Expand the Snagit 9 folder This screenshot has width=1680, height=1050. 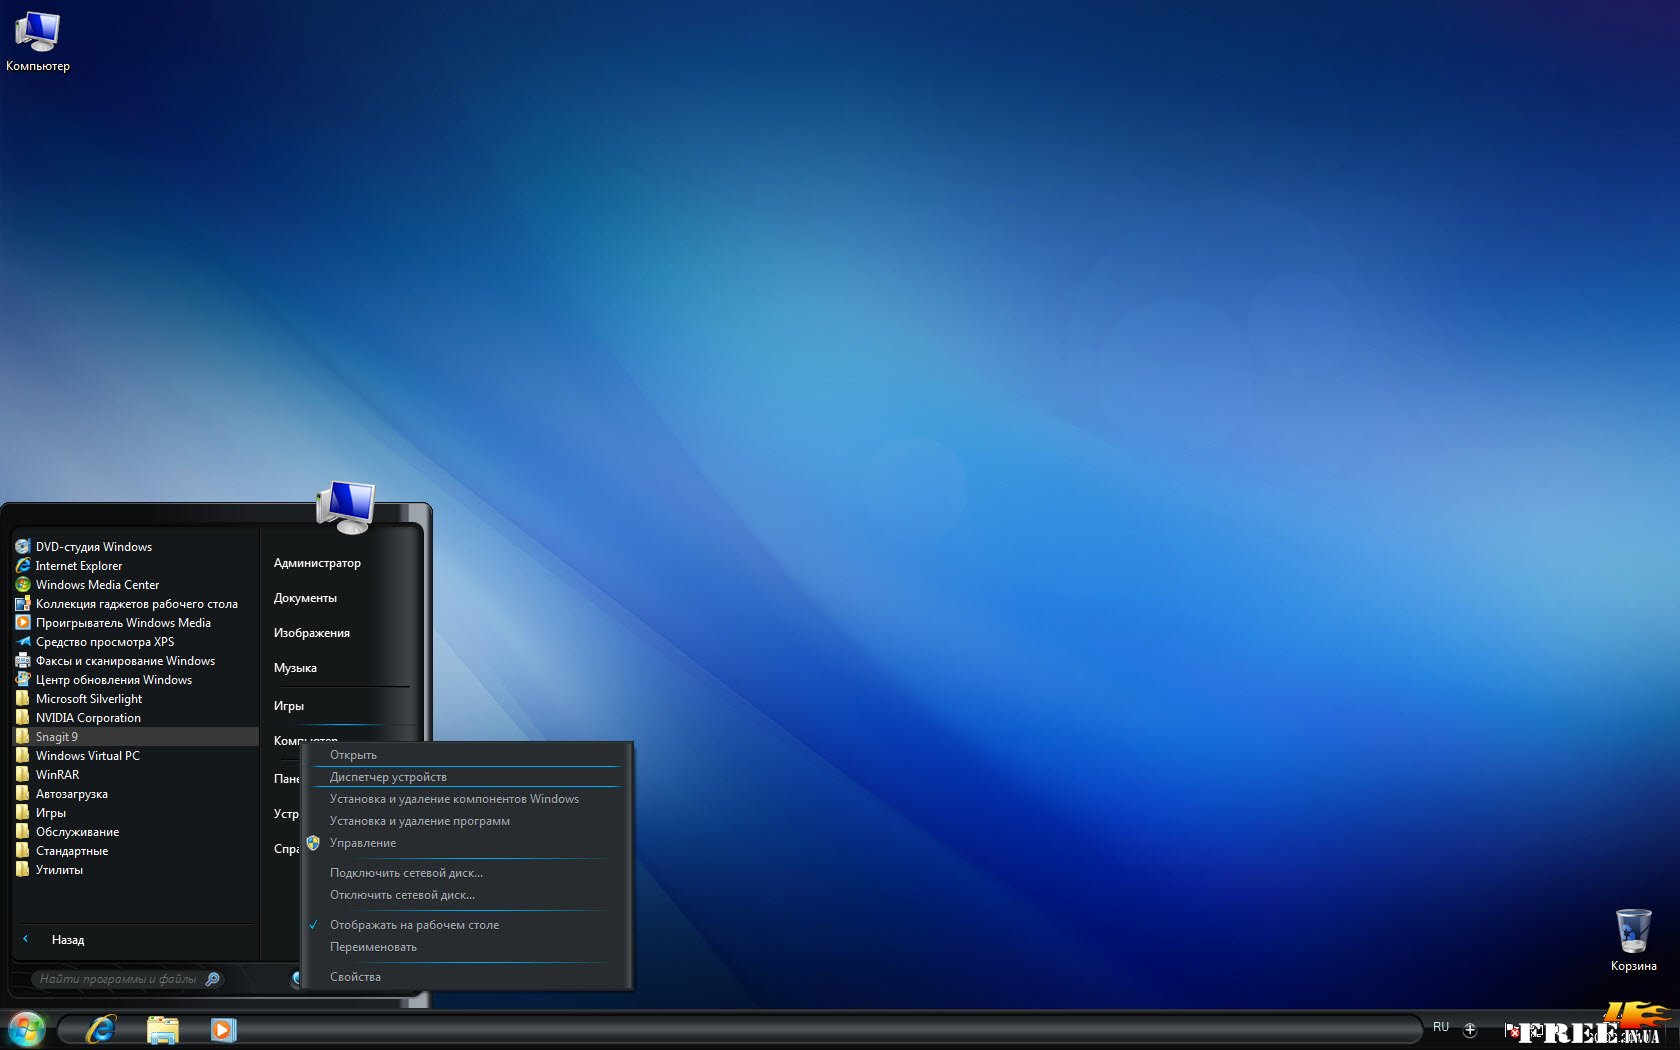(136, 737)
